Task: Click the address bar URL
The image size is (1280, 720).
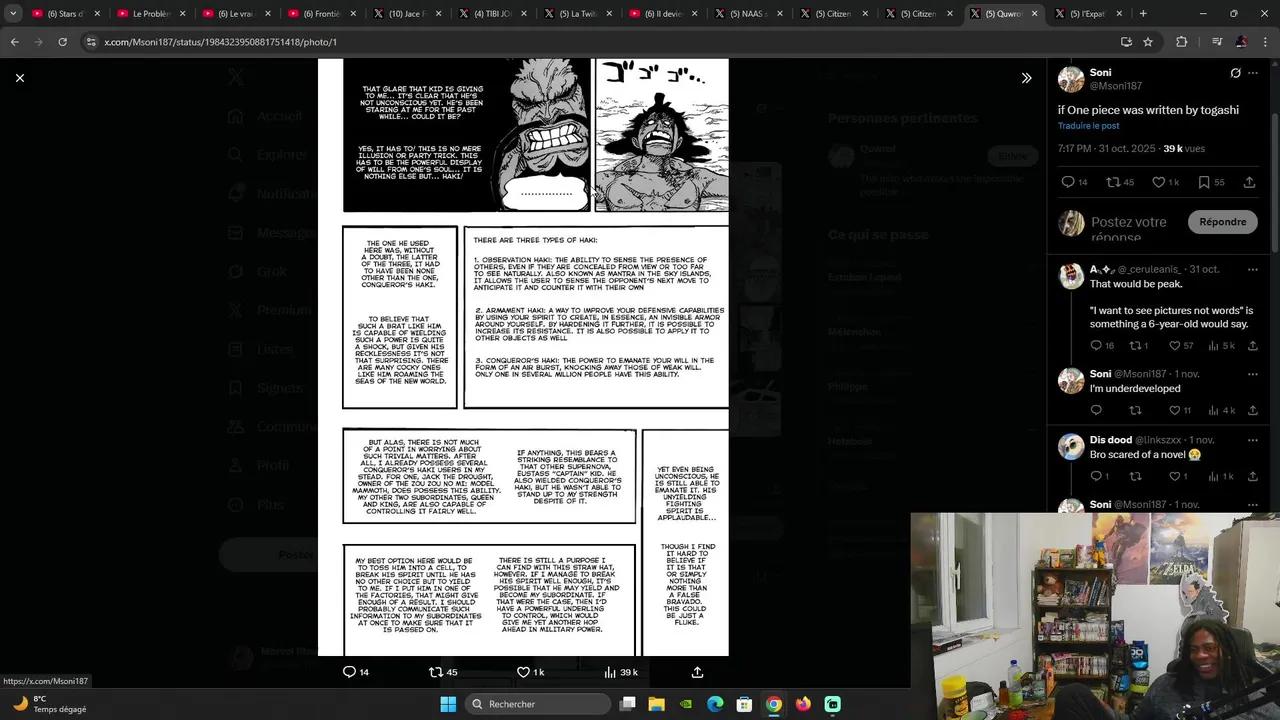Action: click(220, 42)
